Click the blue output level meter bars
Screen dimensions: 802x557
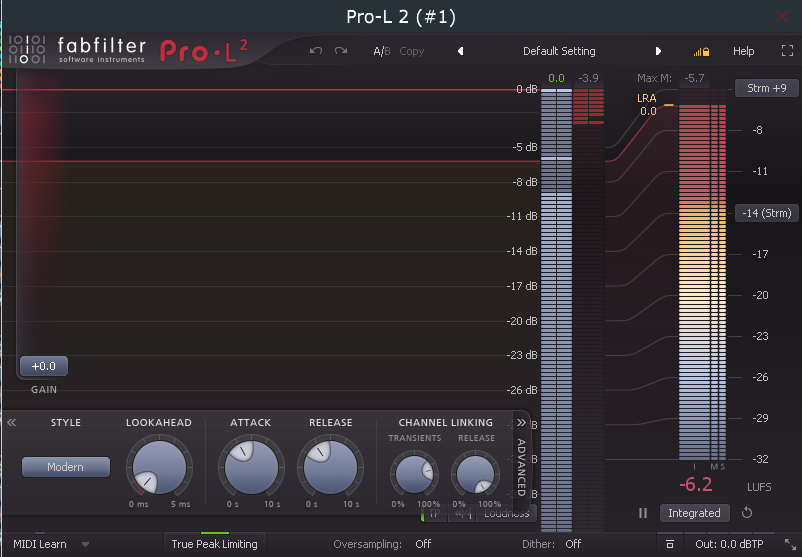click(x=556, y=310)
